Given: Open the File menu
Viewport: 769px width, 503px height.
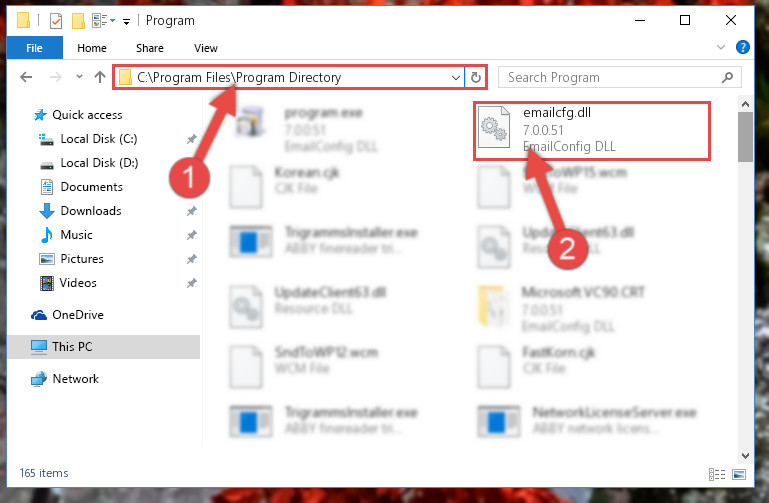Looking at the screenshot, I should pyautogui.click(x=34, y=48).
